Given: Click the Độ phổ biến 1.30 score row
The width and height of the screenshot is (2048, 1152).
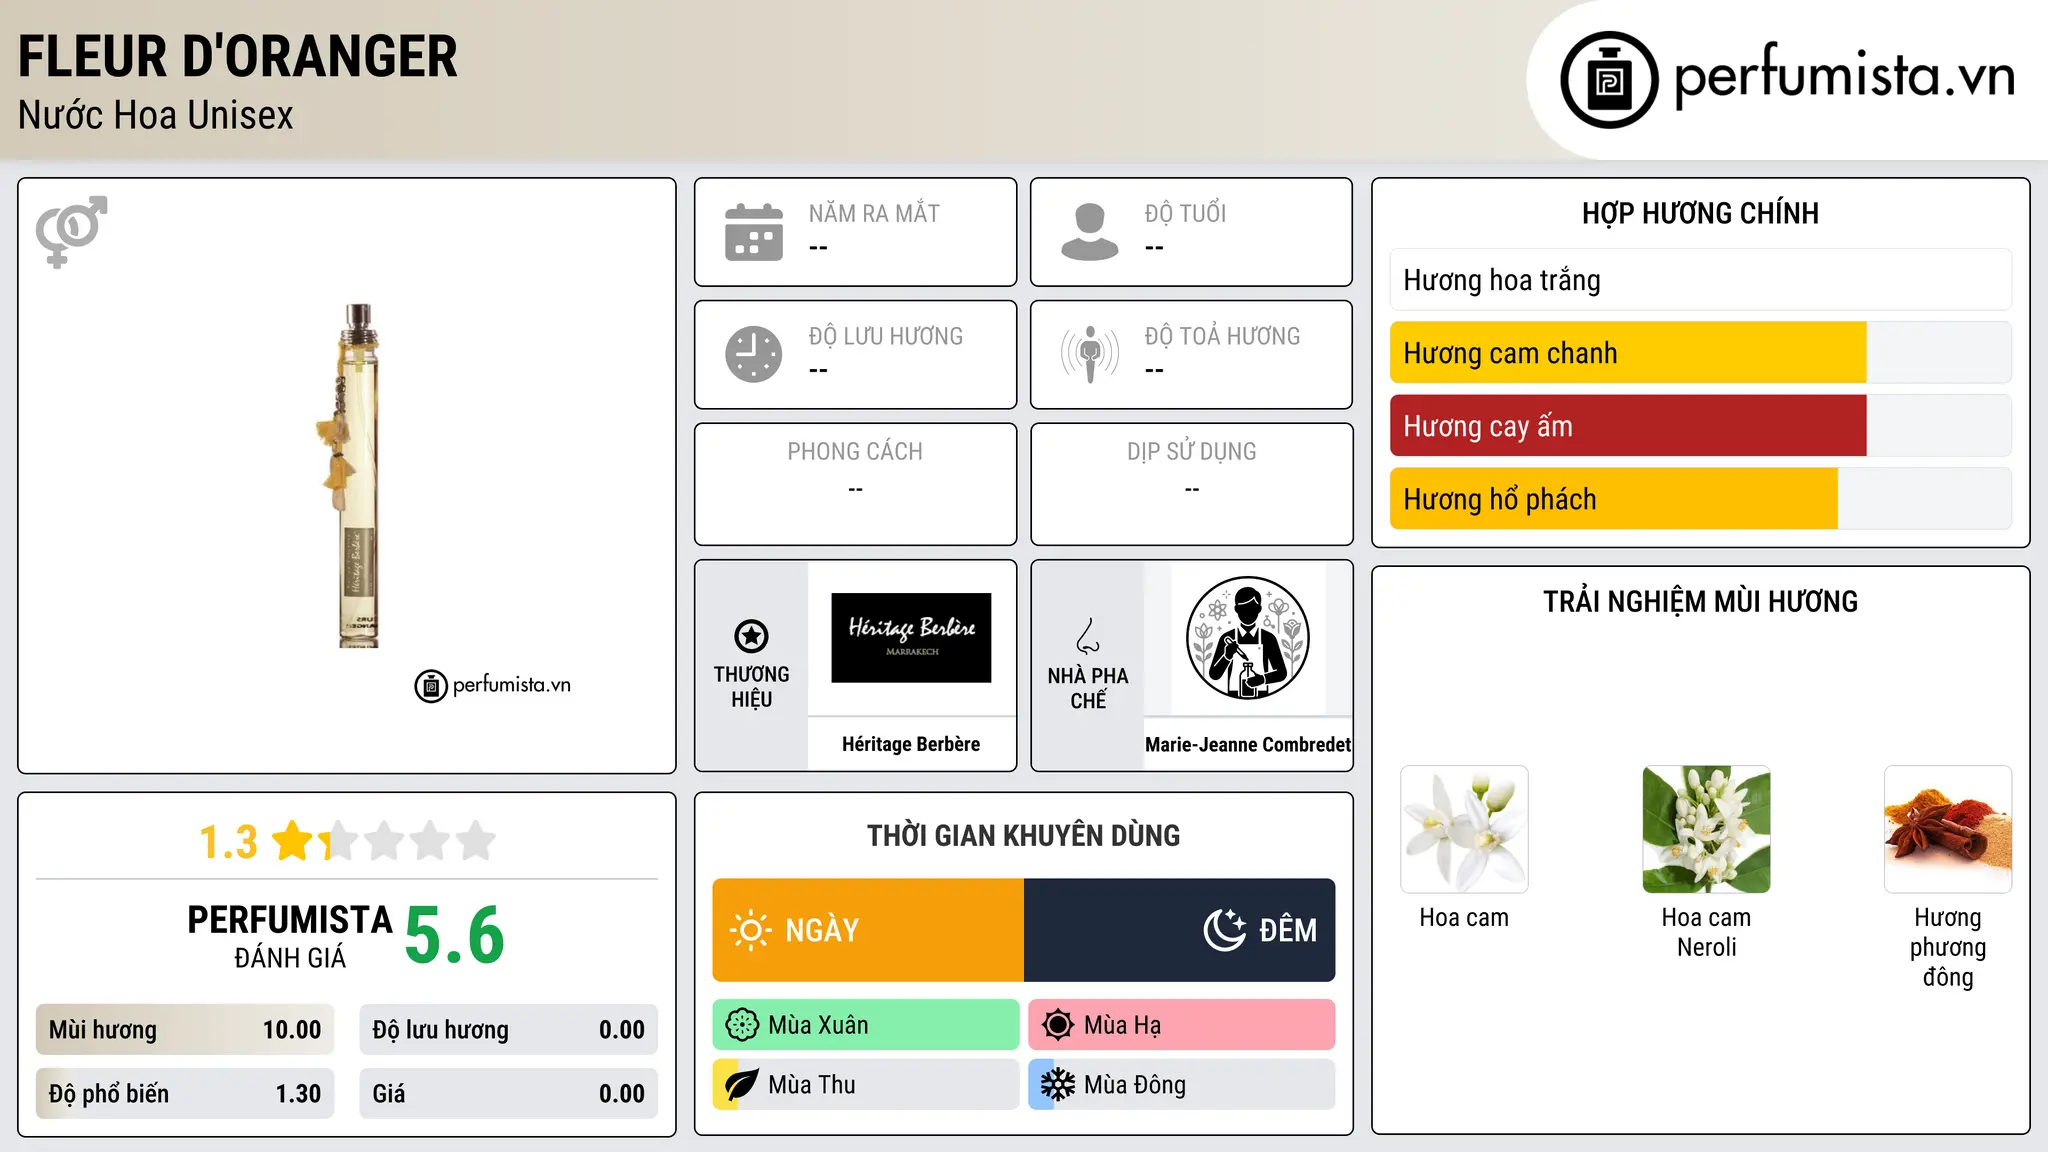Looking at the screenshot, I should [x=185, y=1094].
